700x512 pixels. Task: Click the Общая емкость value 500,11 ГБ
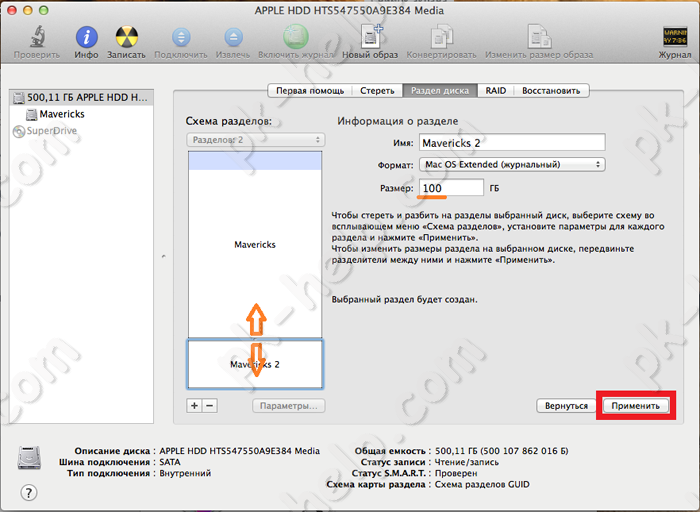tap(501, 451)
